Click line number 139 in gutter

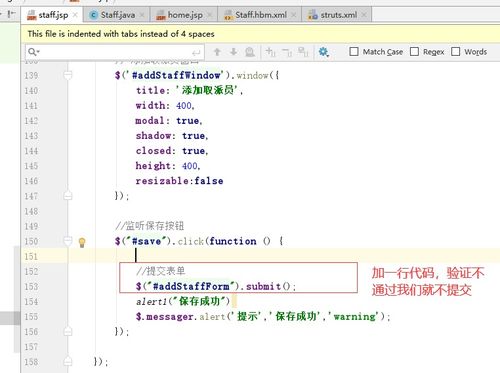(31, 75)
